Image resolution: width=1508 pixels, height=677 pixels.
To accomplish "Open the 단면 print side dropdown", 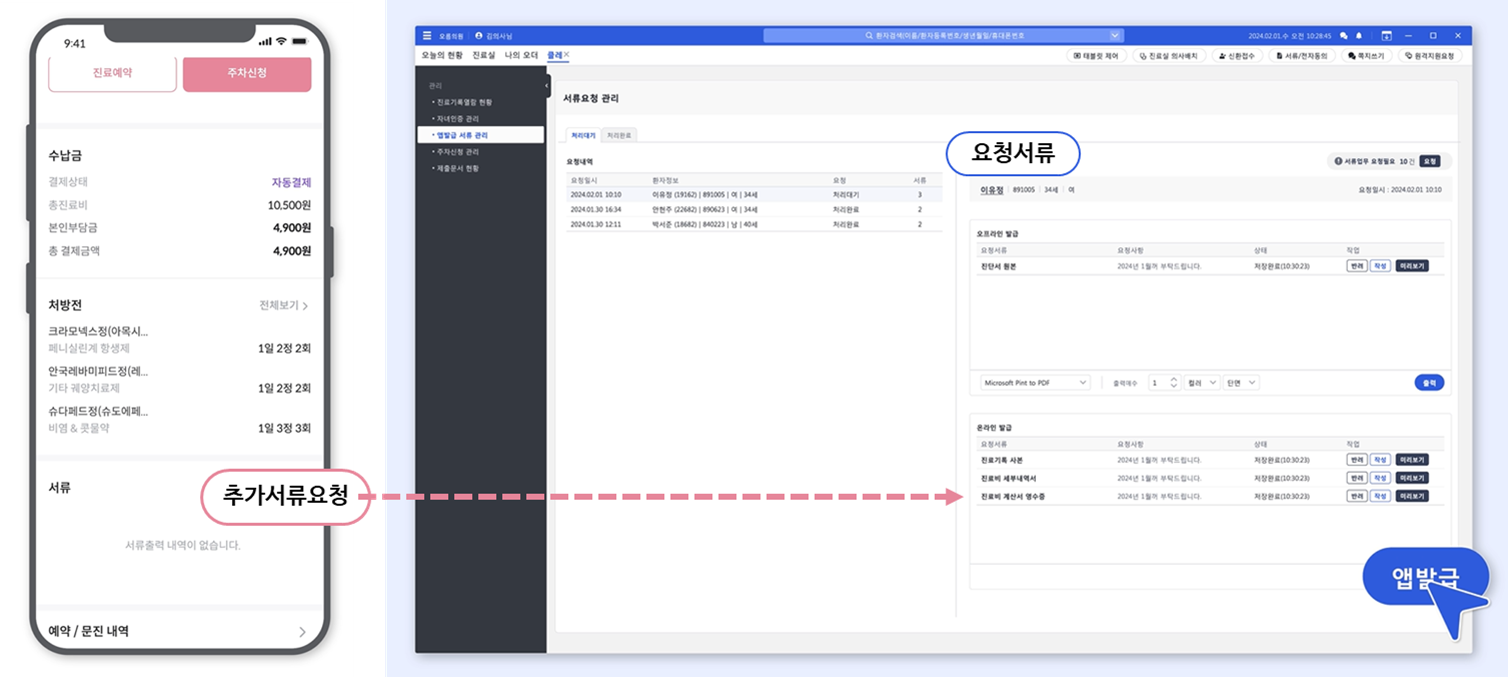I will [x=1242, y=382].
